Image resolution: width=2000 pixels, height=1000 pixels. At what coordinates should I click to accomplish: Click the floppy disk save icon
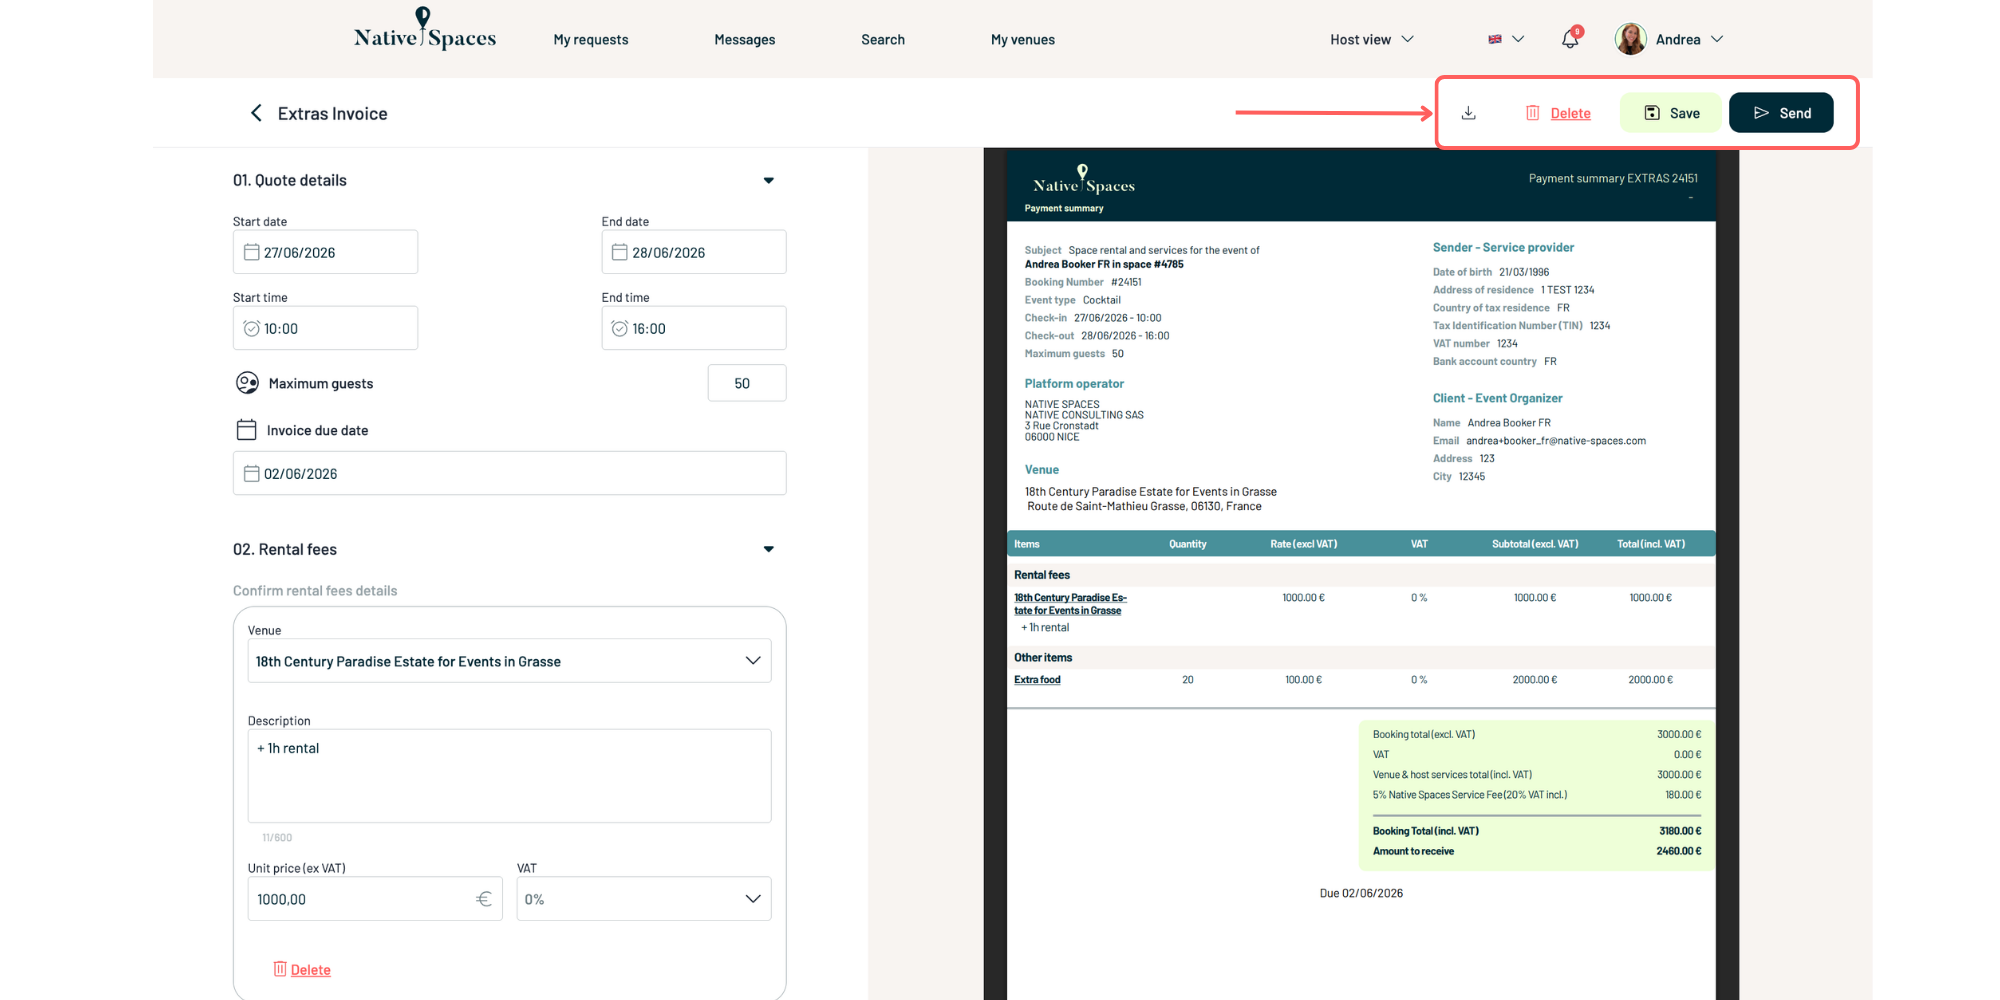[1652, 113]
